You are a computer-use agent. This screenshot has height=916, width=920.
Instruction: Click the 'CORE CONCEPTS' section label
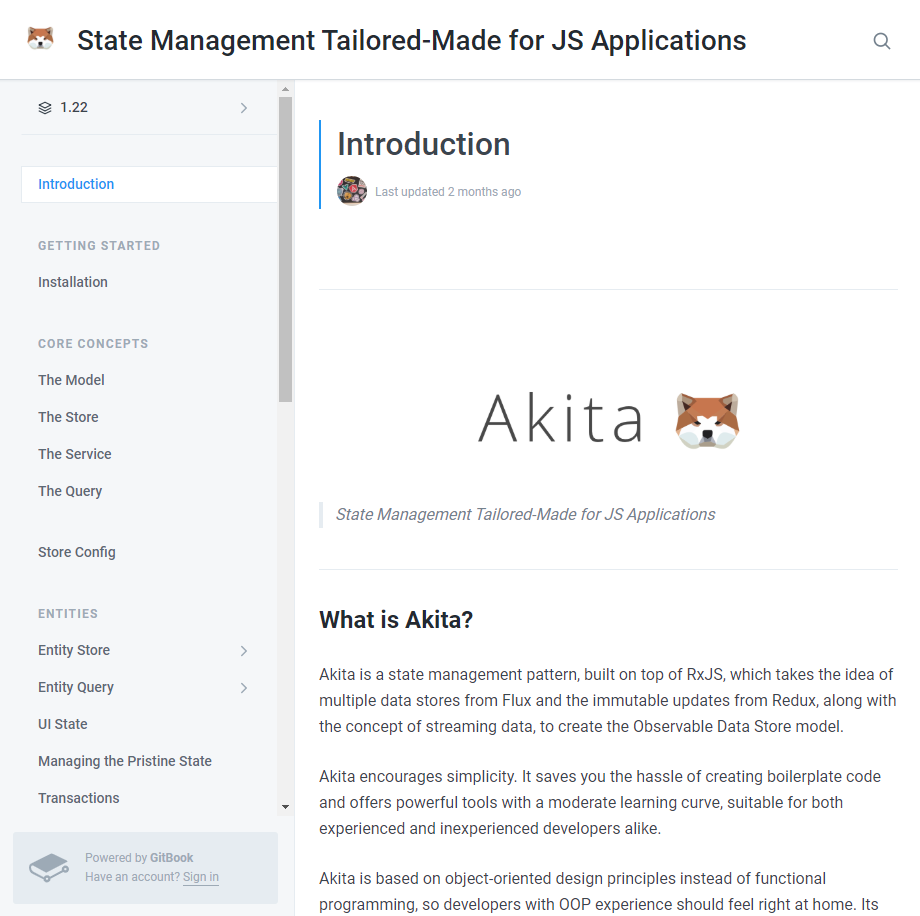[93, 344]
